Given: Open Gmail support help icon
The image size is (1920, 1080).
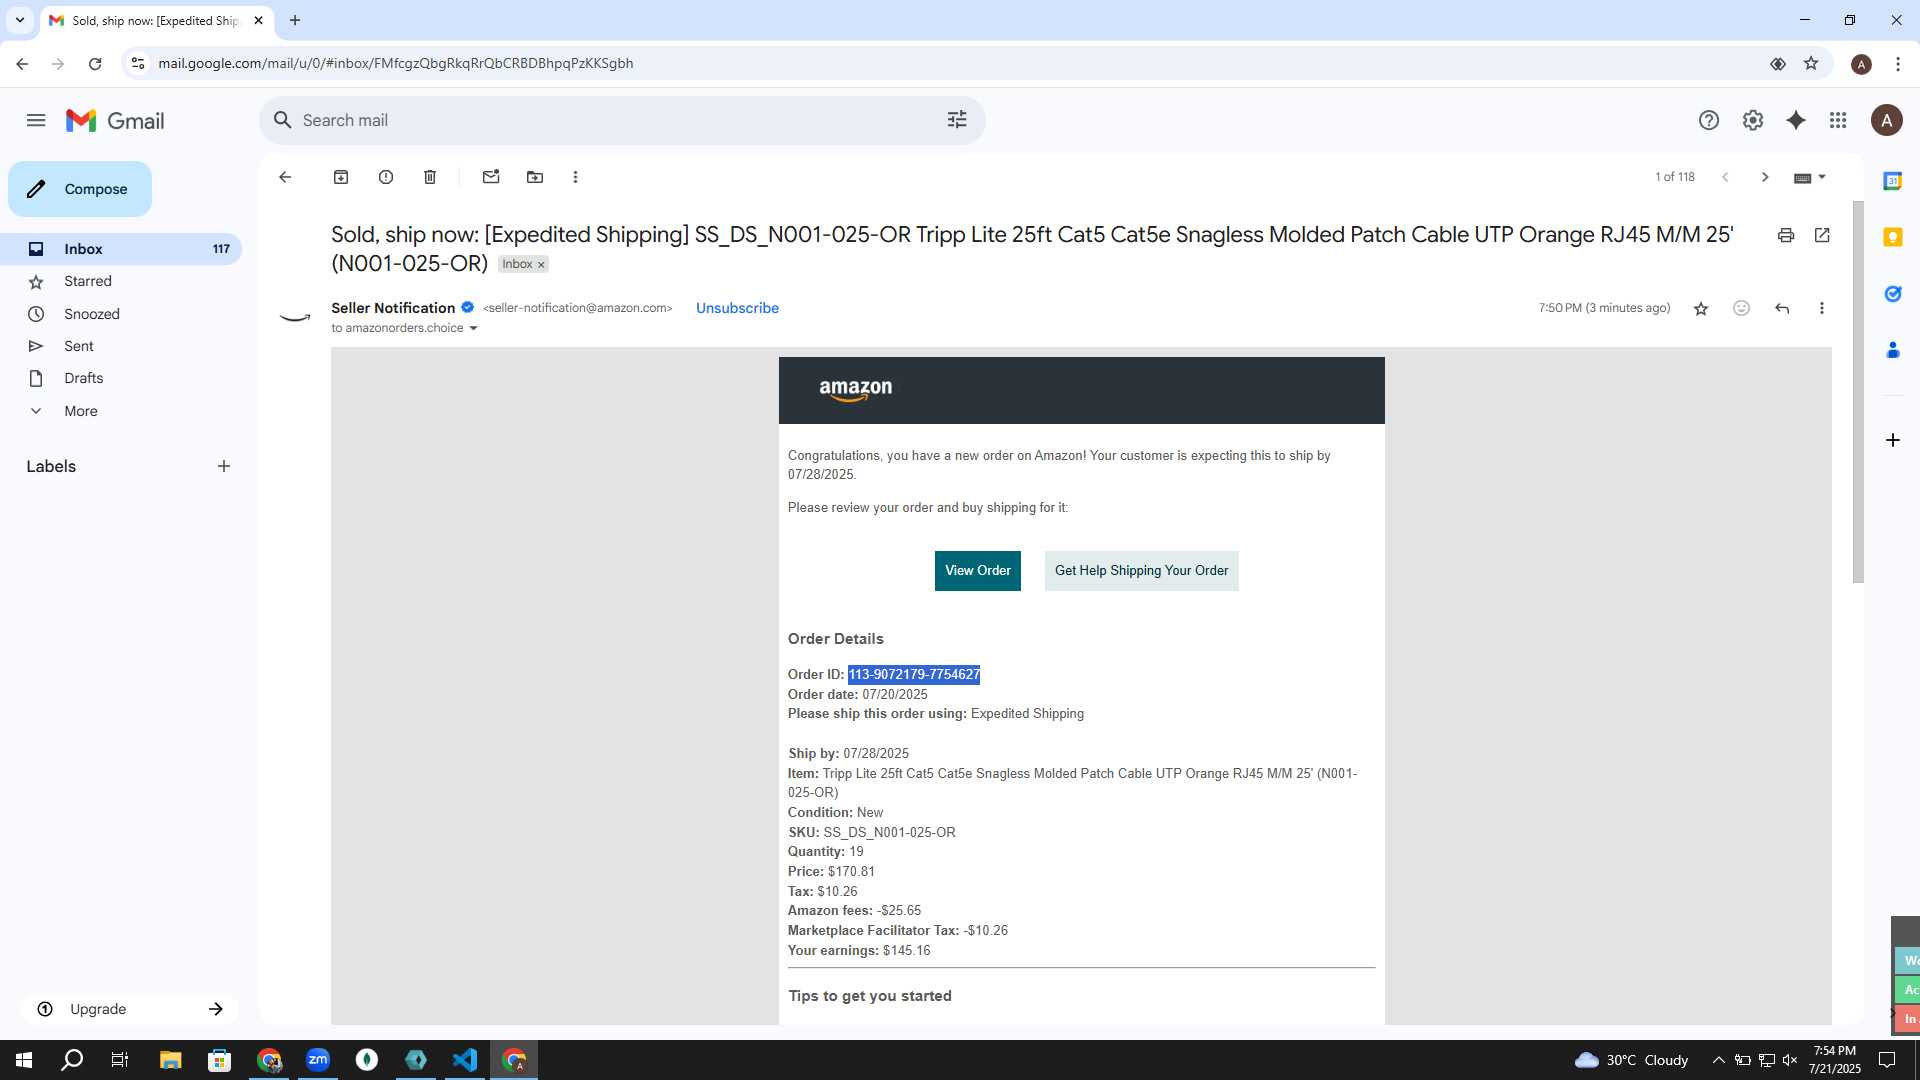Looking at the screenshot, I should pyautogui.click(x=1709, y=121).
